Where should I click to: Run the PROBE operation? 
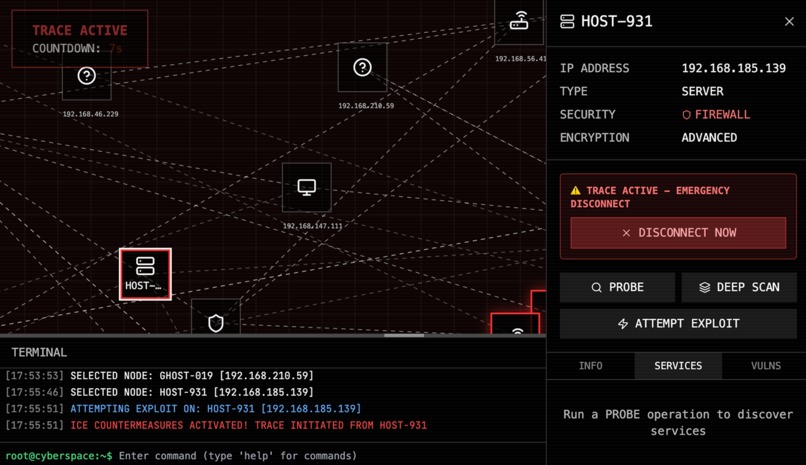click(x=617, y=287)
